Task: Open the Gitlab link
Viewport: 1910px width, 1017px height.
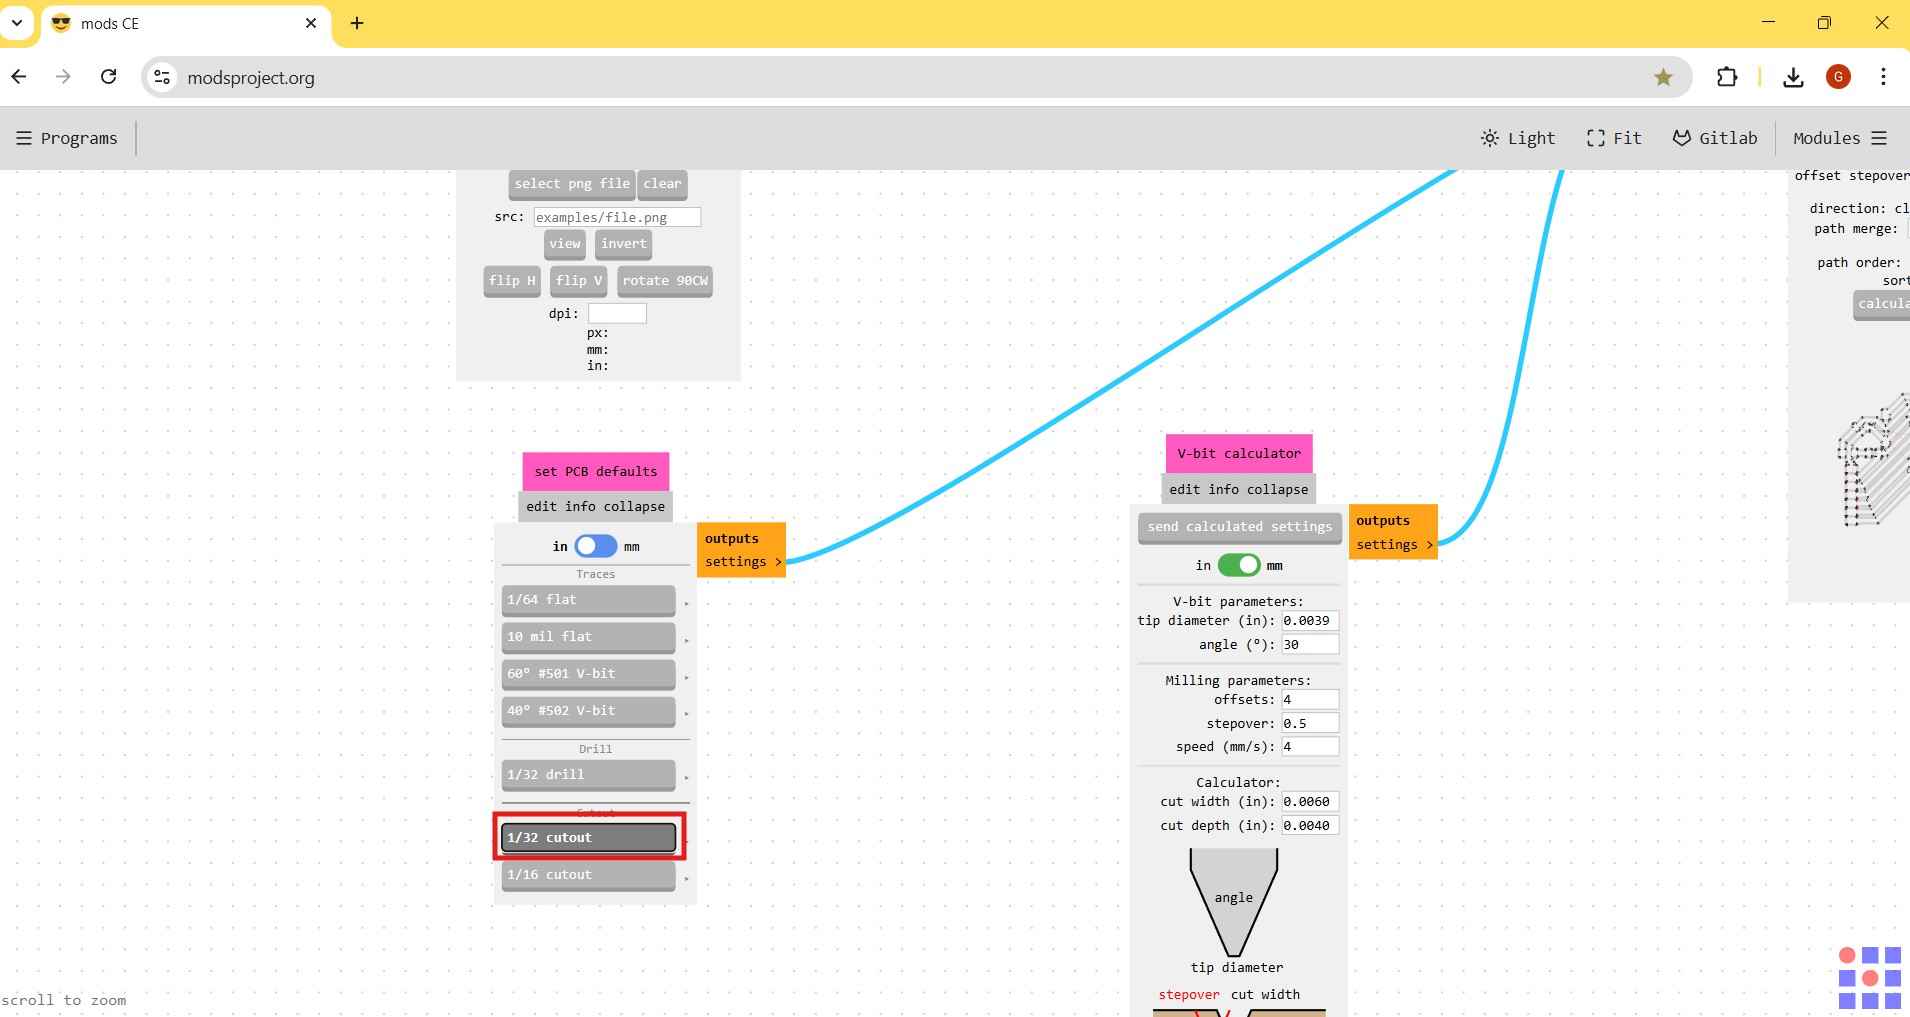Action: click(x=1715, y=138)
